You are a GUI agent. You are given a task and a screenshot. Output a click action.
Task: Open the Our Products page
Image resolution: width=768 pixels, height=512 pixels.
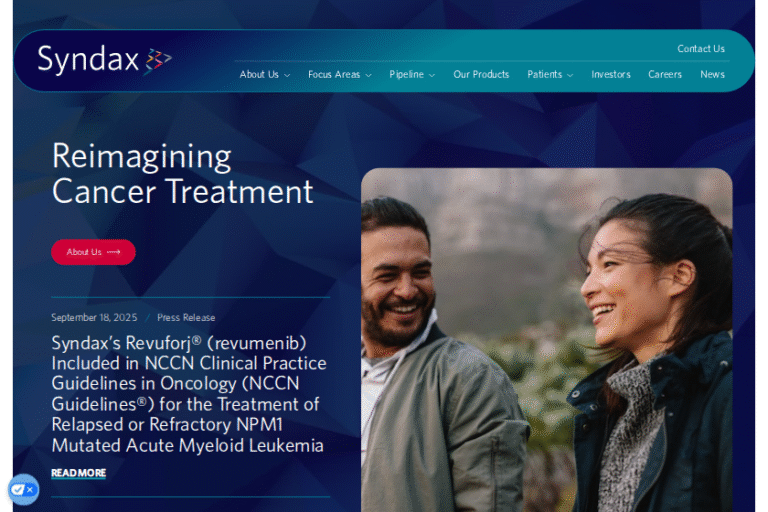click(x=481, y=74)
